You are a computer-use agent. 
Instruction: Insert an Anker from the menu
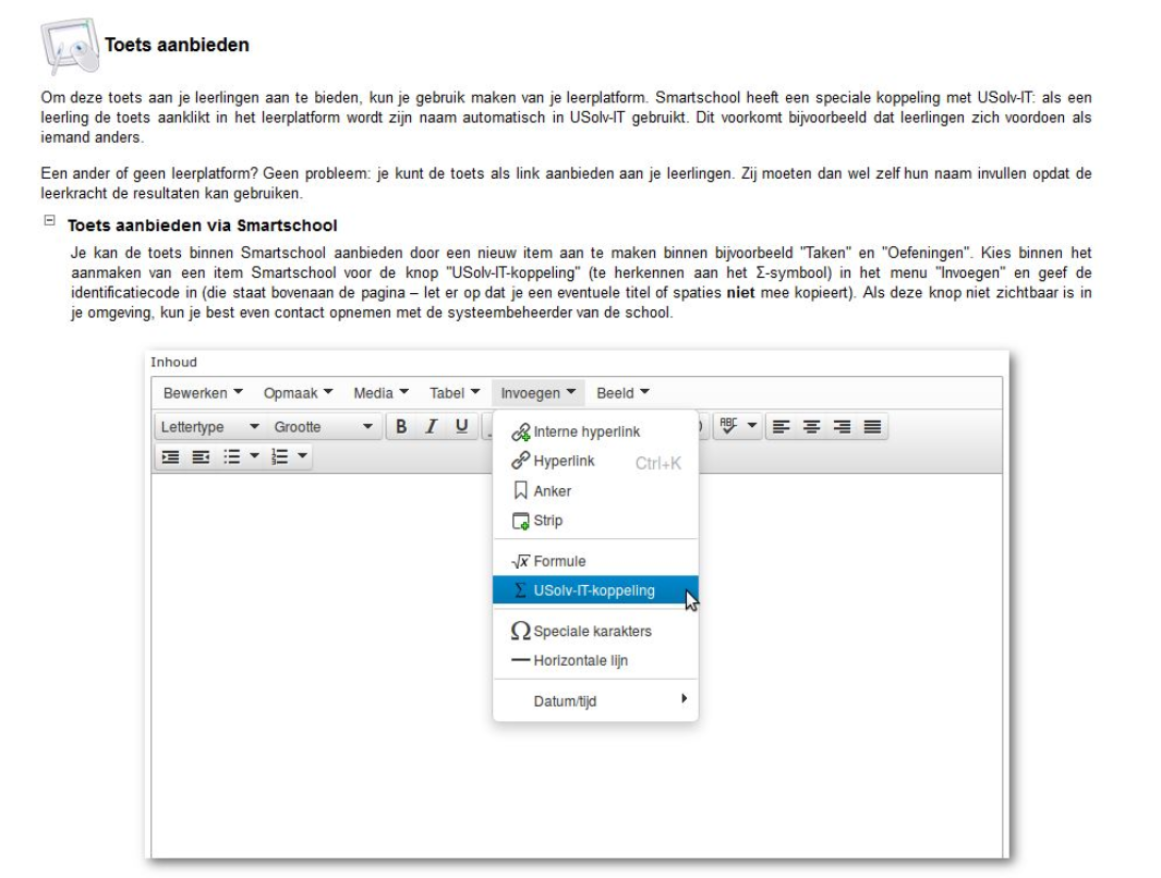click(595, 491)
